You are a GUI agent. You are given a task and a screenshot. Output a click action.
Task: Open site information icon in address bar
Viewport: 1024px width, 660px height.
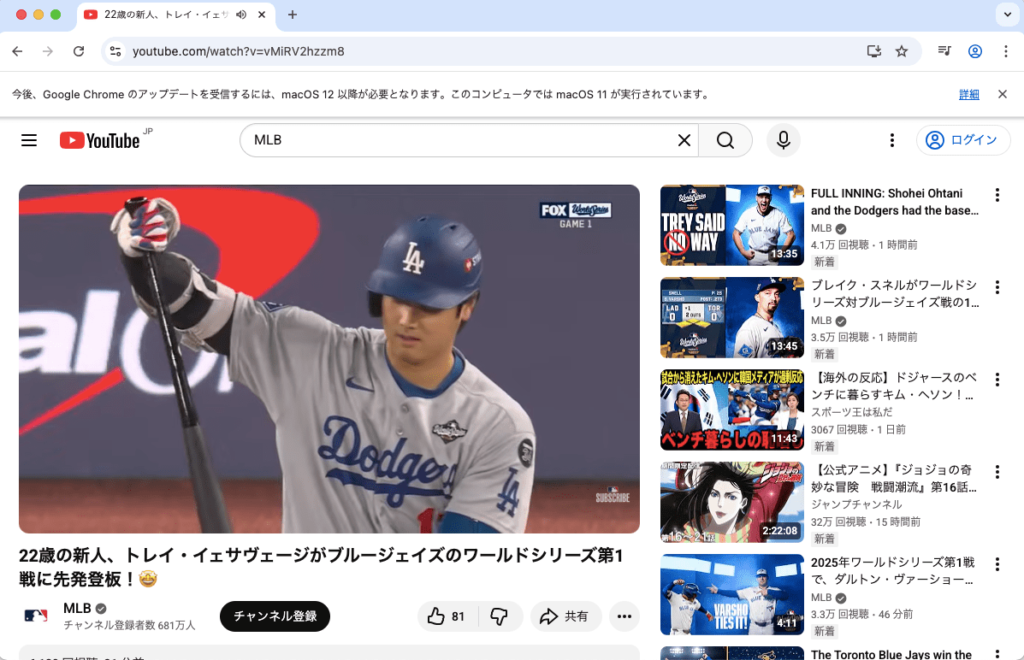pyautogui.click(x=116, y=51)
